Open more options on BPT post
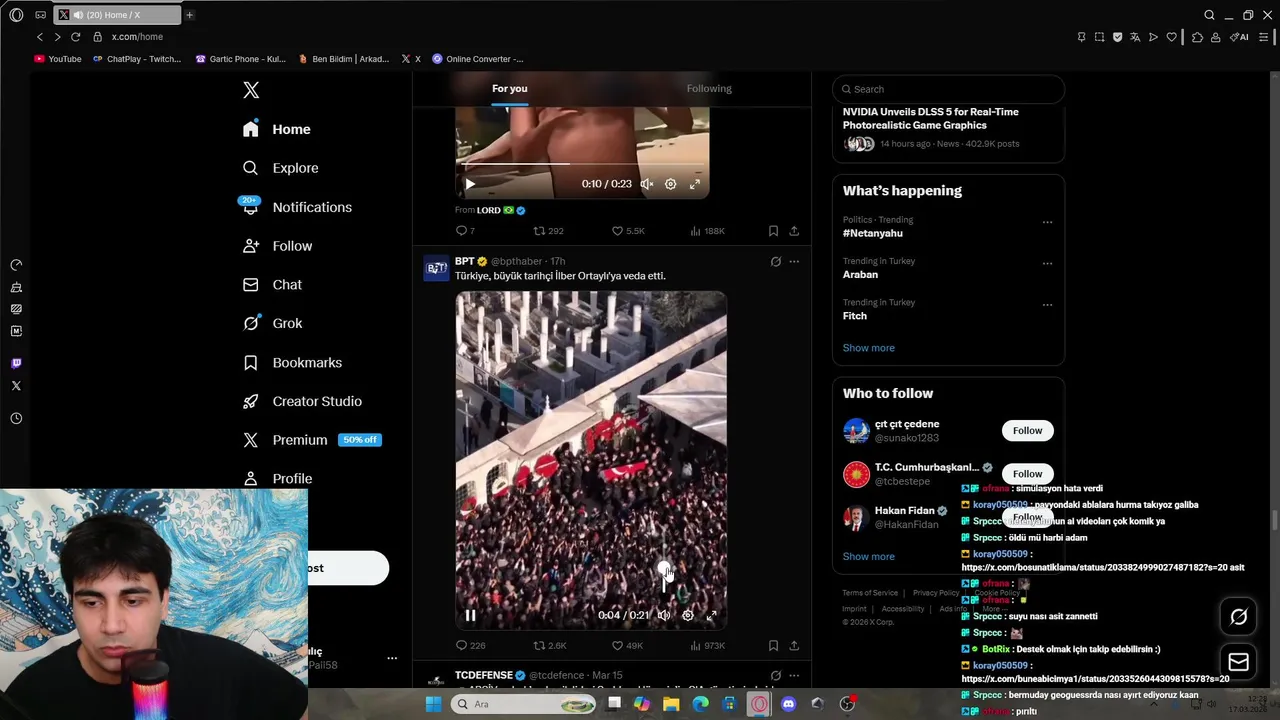Image resolution: width=1280 pixels, height=720 pixels. coord(794,262)
